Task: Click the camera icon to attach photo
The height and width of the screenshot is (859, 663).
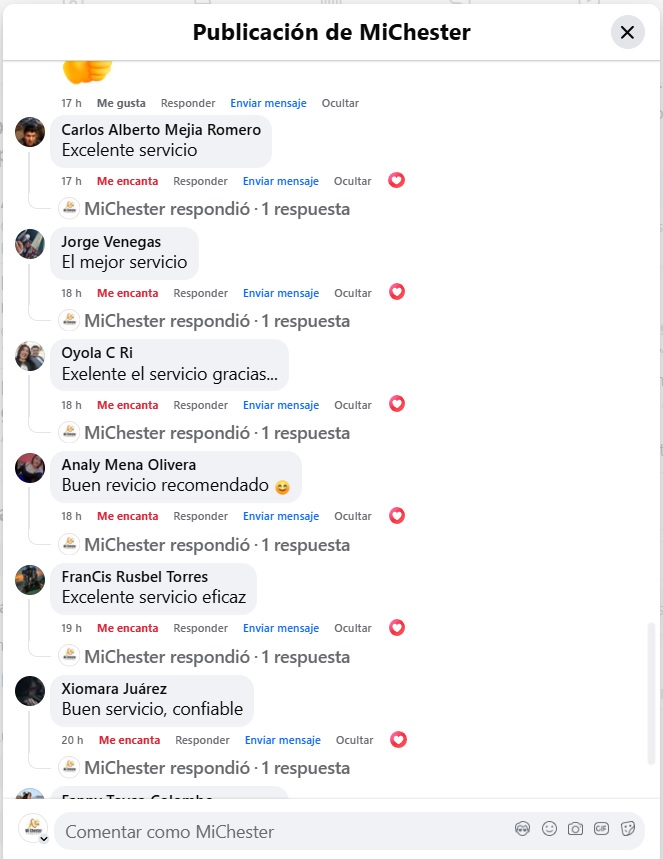Action: coord(575,828)
